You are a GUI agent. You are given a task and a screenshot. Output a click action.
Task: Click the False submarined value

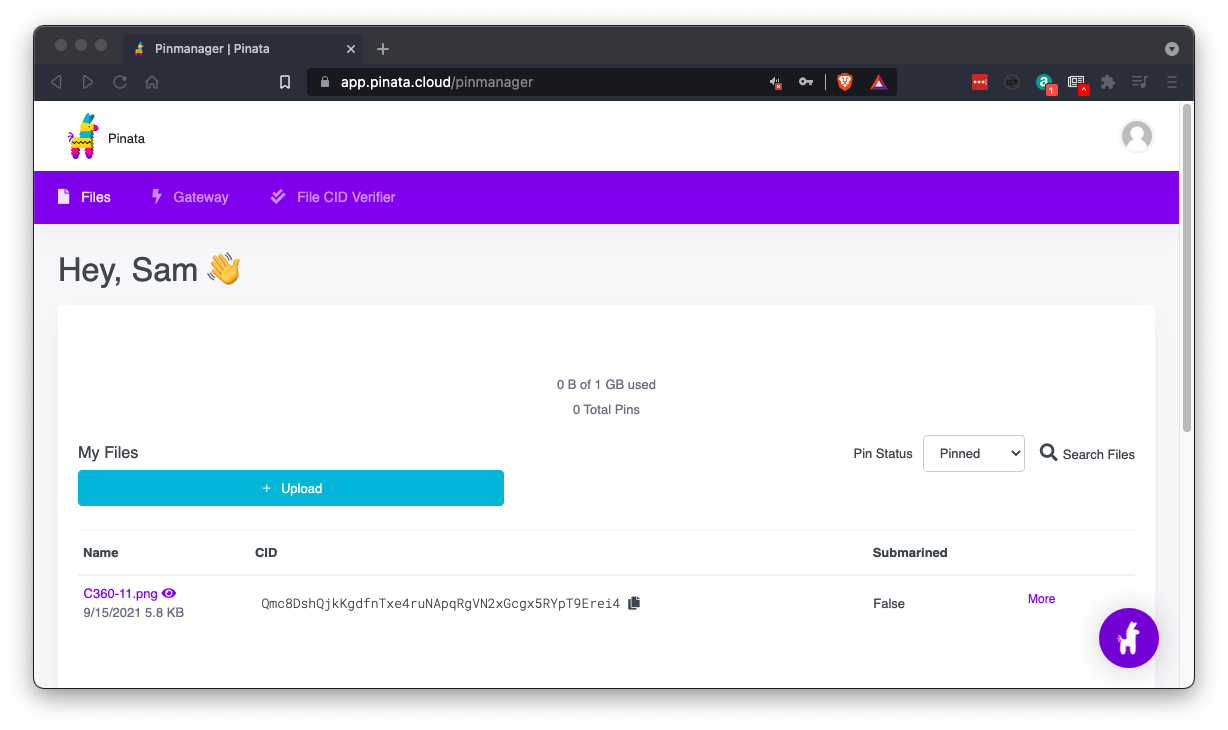[889, 603]
